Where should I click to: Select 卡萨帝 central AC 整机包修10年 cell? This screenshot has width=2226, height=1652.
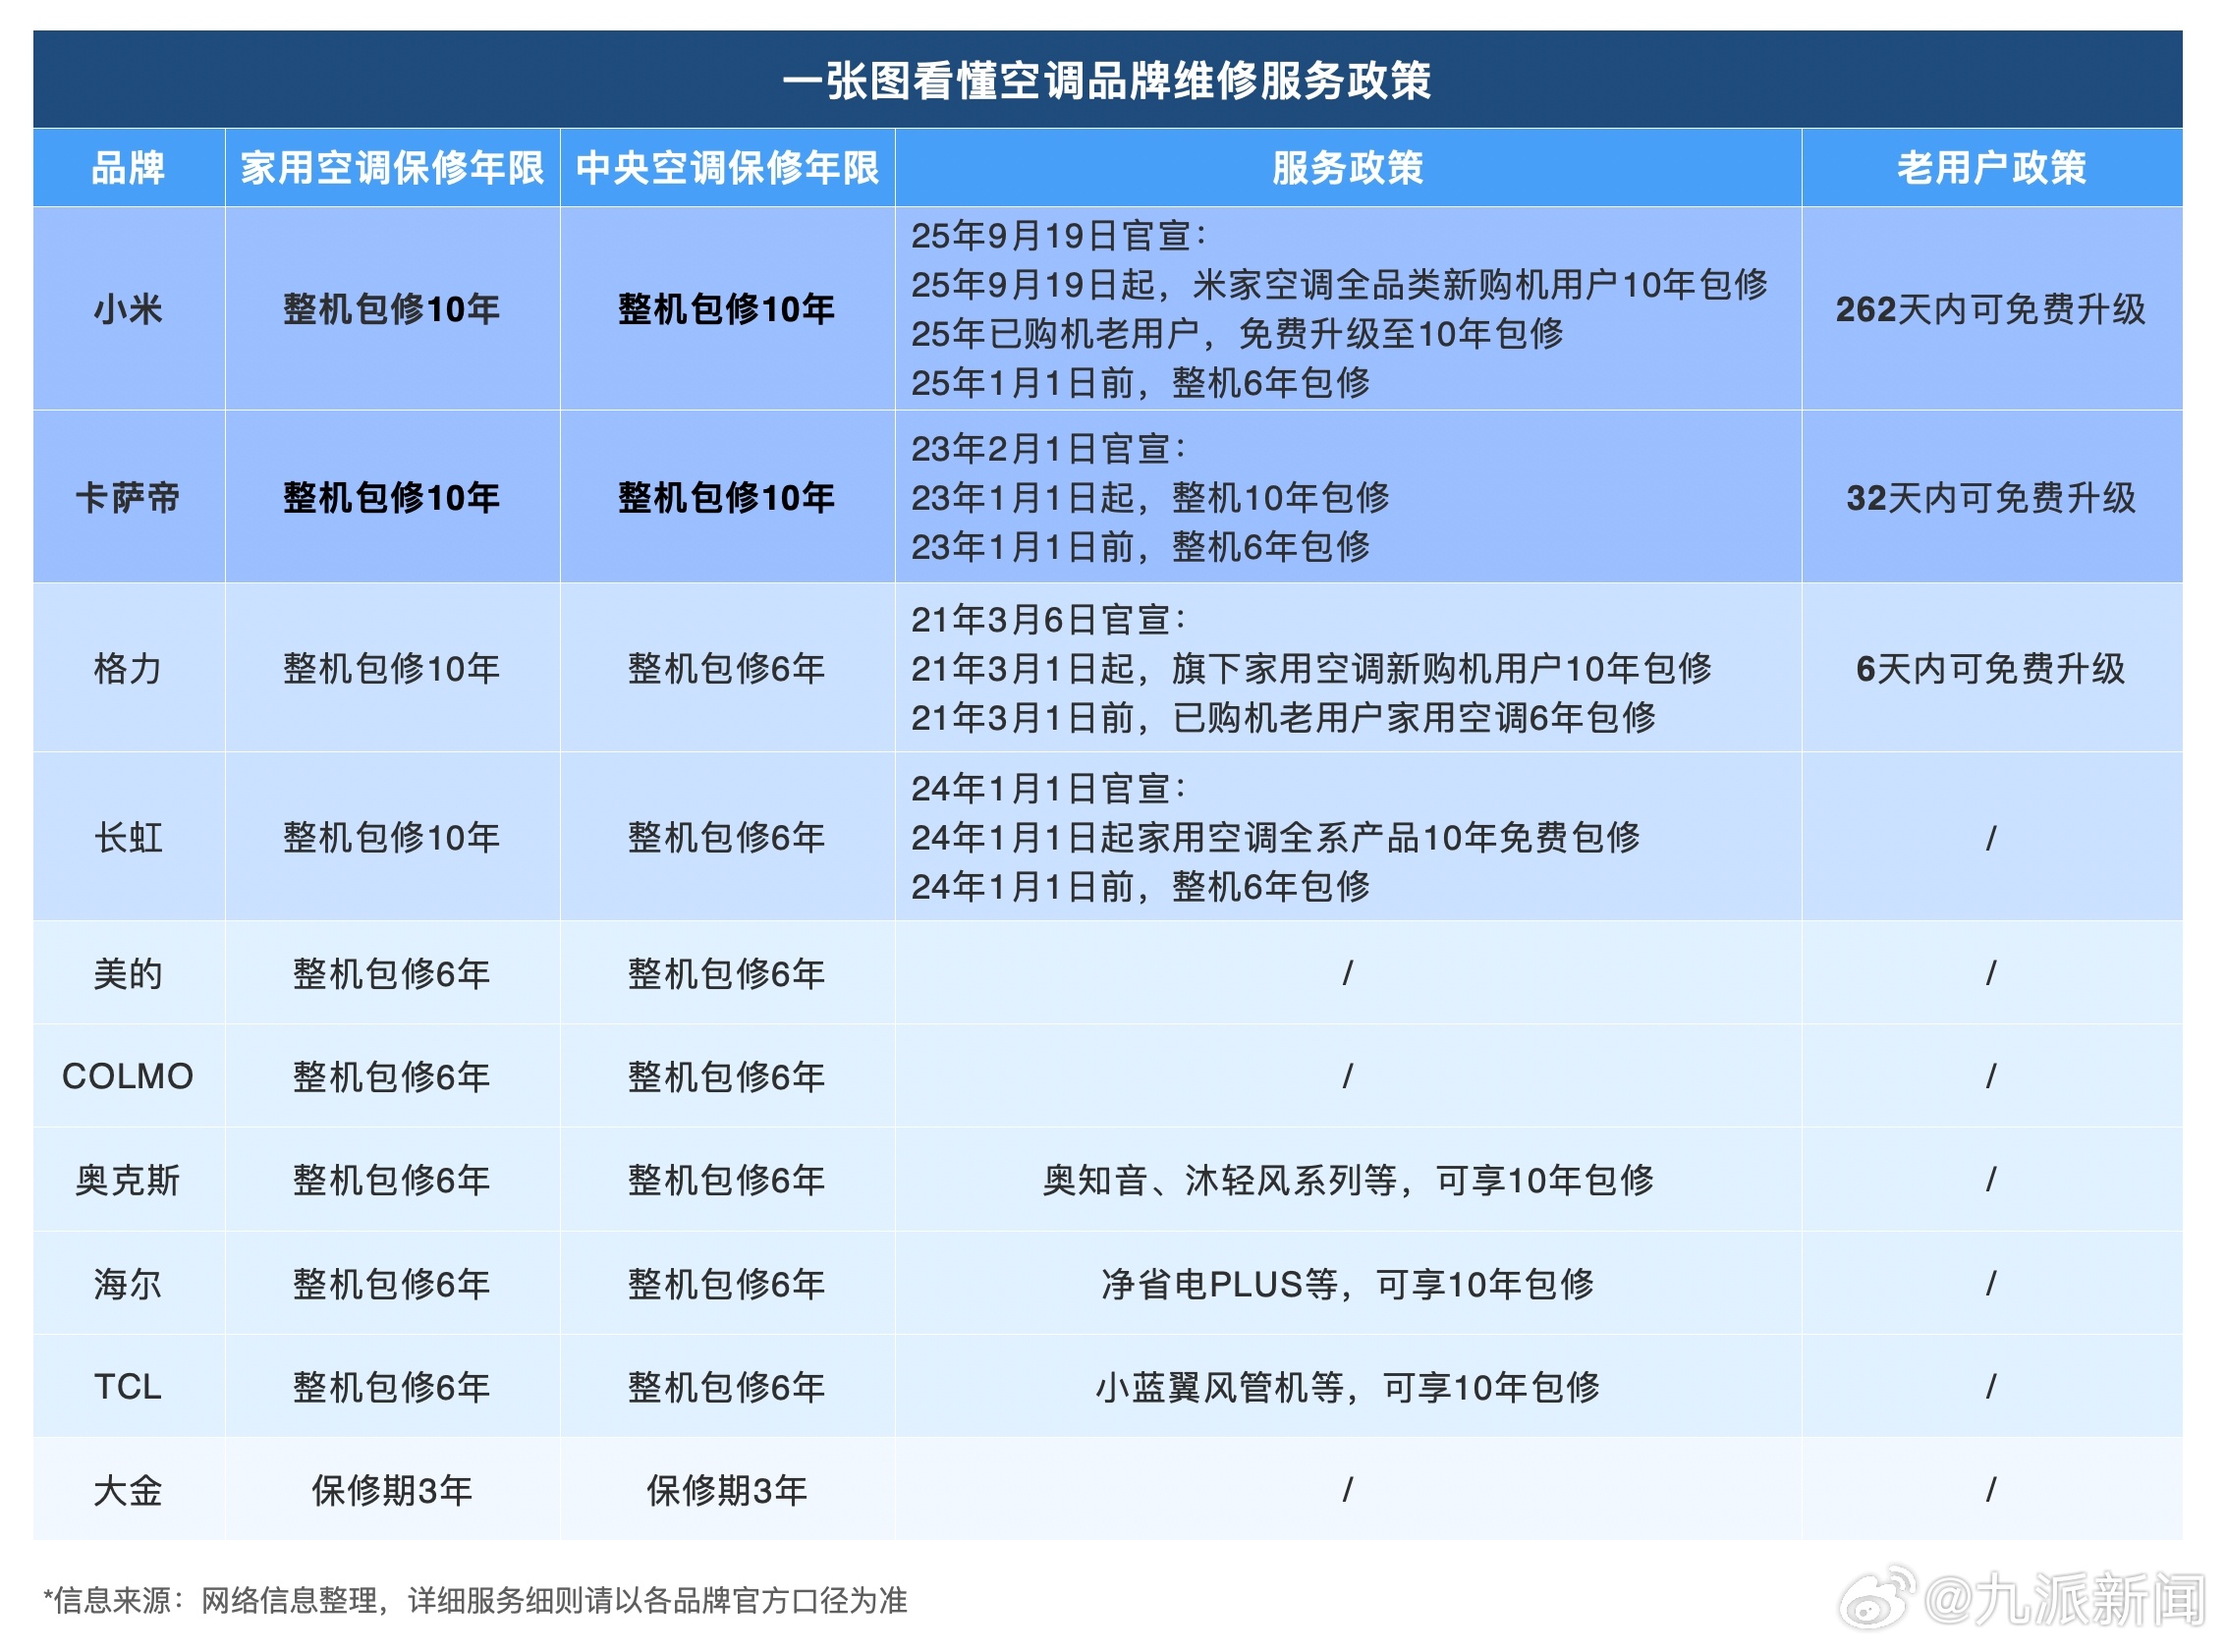[x=727, y=497]
